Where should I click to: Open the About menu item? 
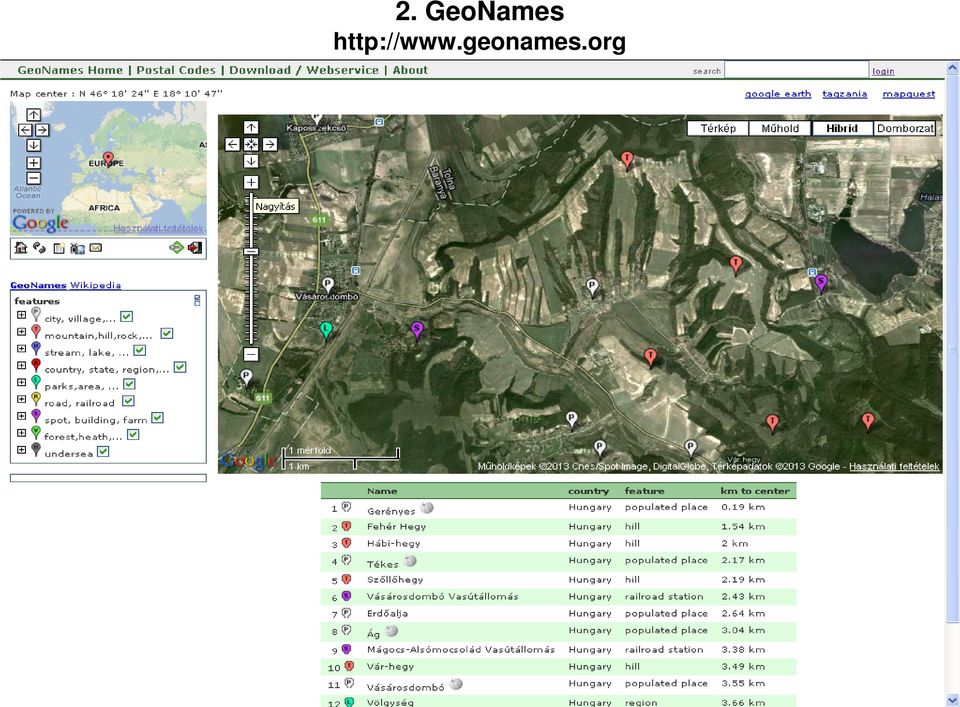coord(410,70)
